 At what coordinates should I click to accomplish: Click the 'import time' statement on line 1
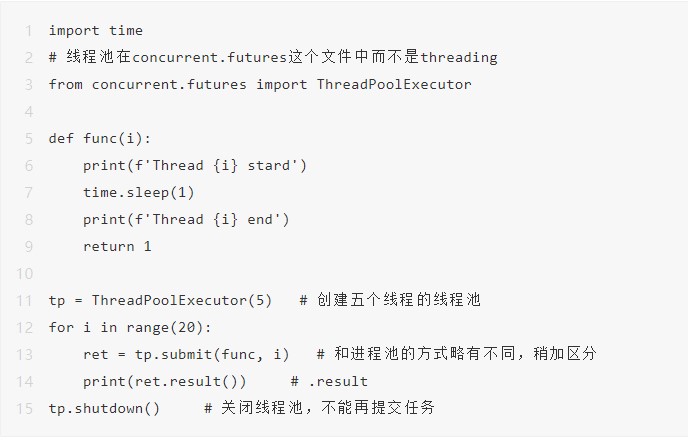[95, 31]
